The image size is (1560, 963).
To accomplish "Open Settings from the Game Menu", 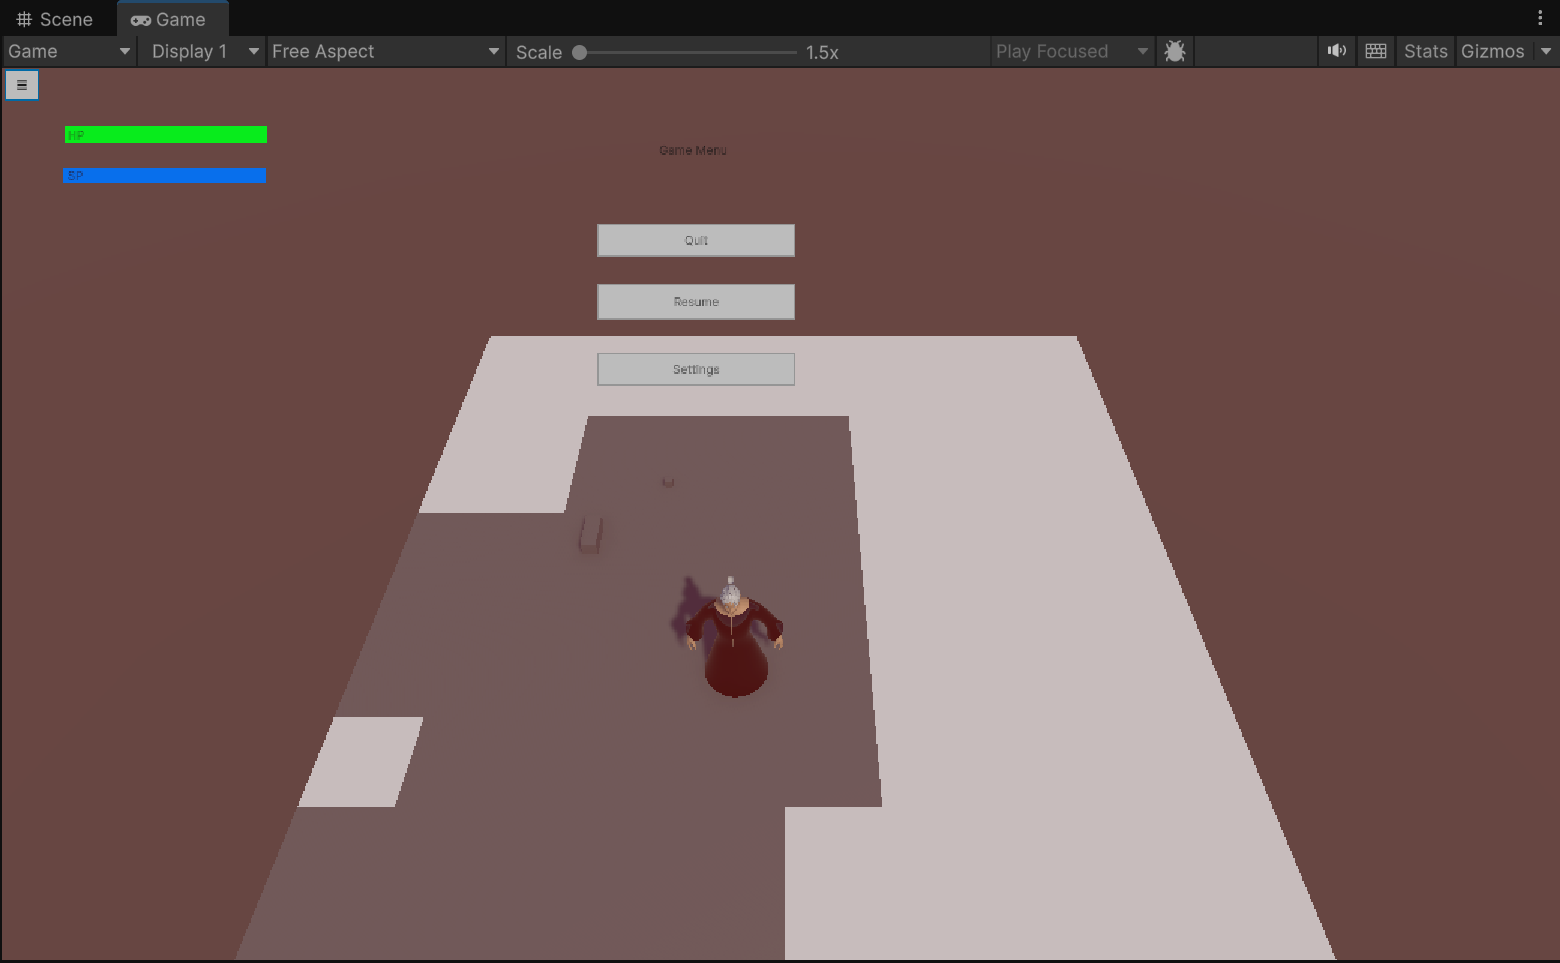I will (x=696, y=369).
